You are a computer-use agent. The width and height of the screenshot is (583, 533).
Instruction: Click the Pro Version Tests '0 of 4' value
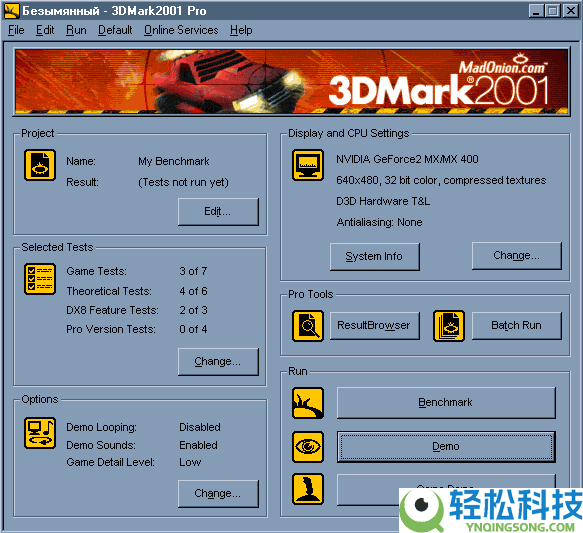193,329
